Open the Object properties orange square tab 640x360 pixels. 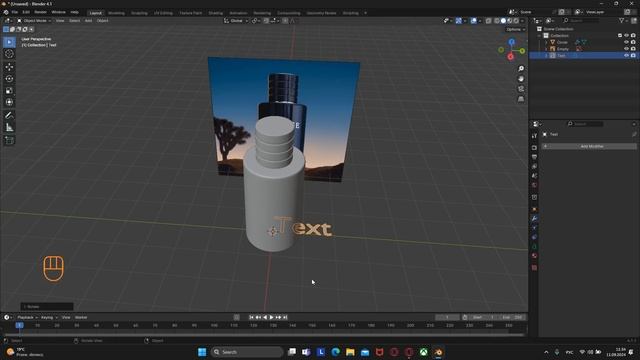(x=534, y=209)
